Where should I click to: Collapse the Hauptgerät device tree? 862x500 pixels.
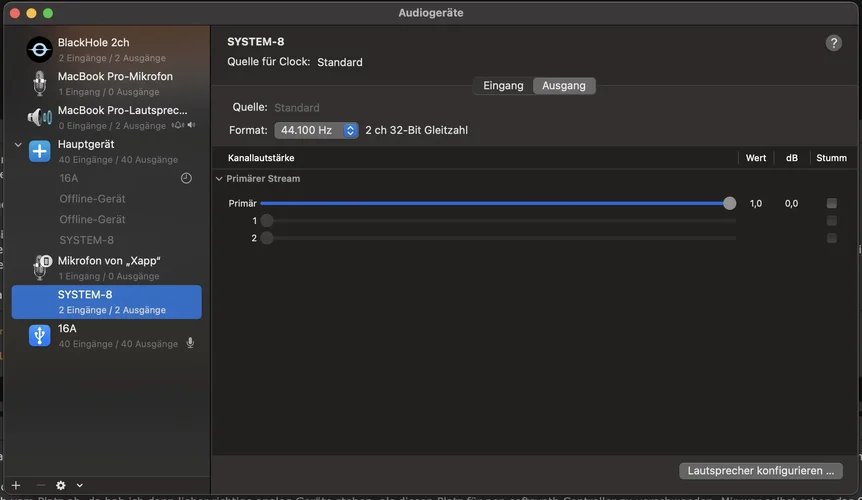(x=18, y=145)
